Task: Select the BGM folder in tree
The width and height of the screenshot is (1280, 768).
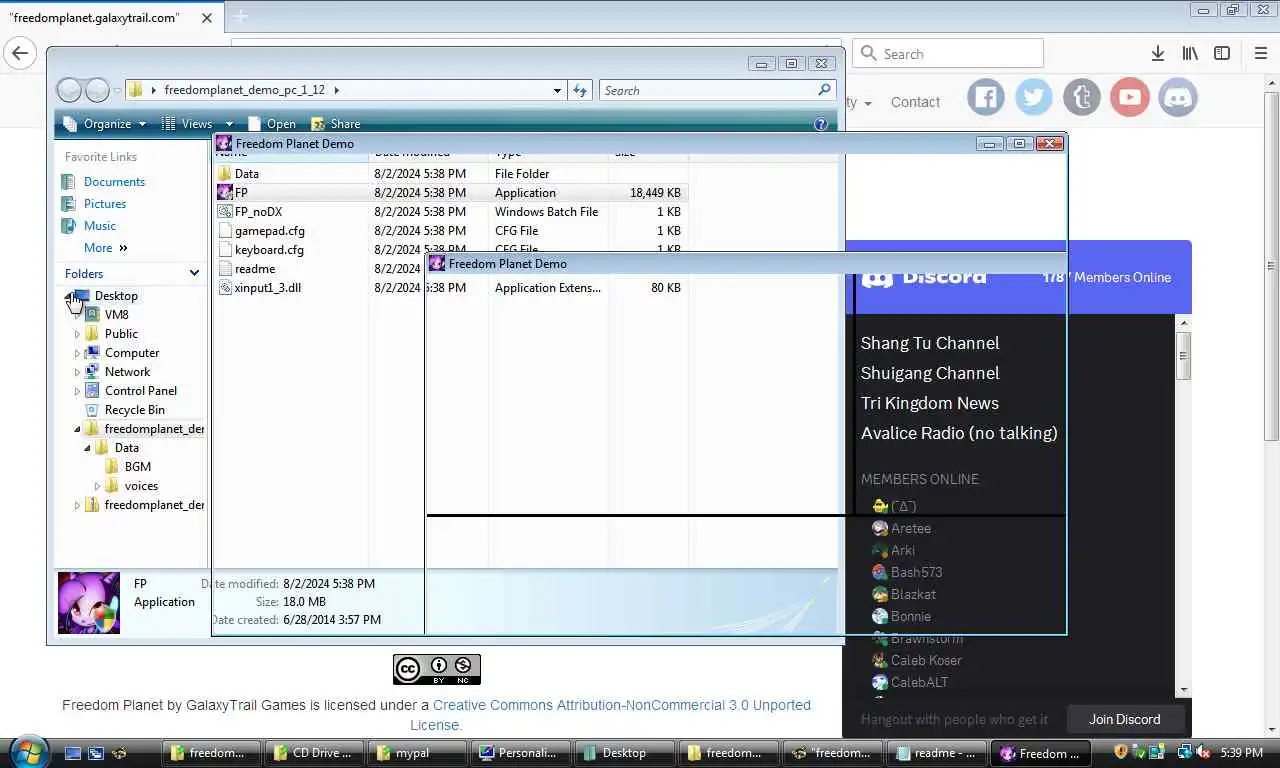Action: pyautogui.click(x=137, y=467)
